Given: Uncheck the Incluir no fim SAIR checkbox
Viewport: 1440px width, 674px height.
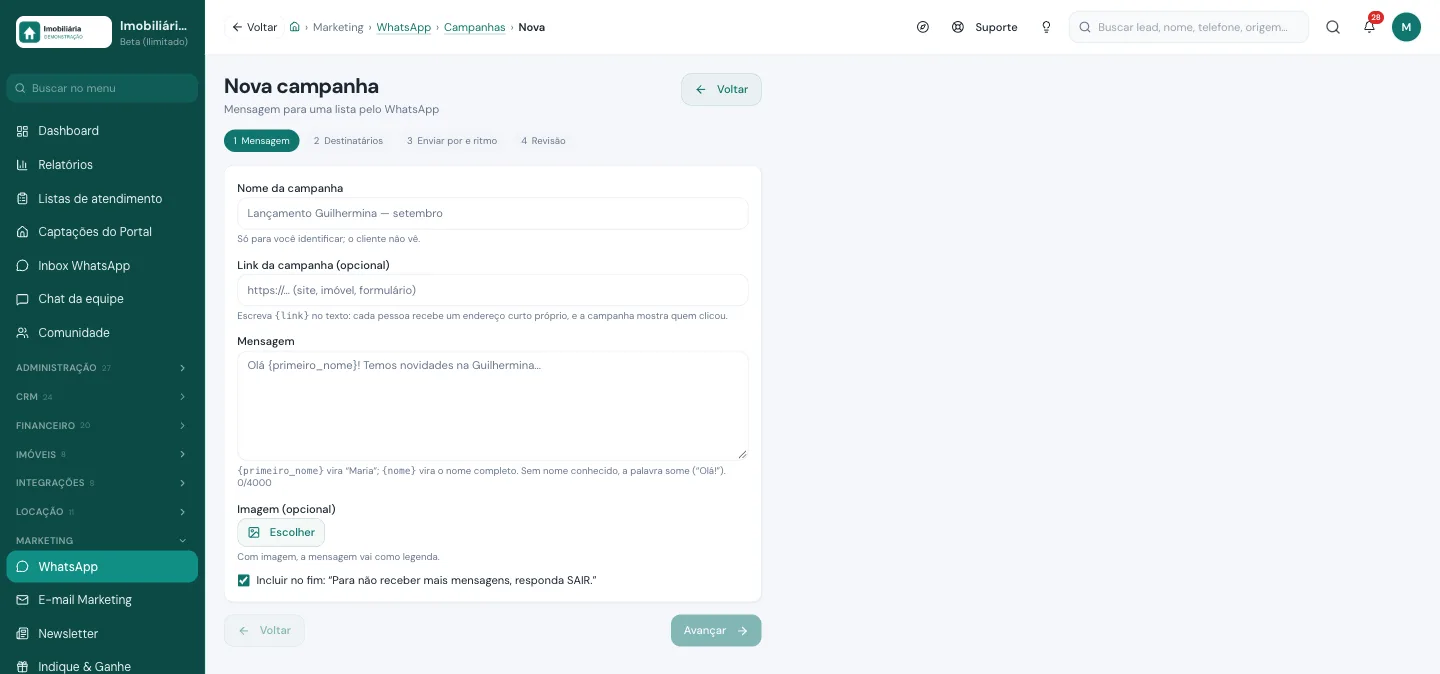Looking at the screenshot, I should tap(243, 581).
